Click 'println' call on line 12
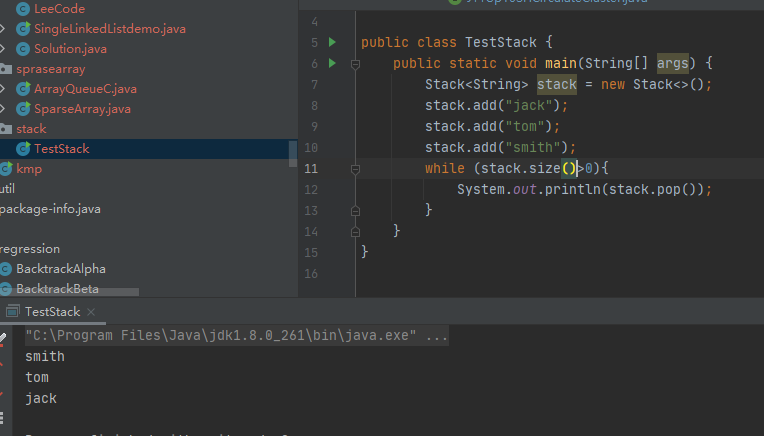Screen dimensions: 764x436 573,189
